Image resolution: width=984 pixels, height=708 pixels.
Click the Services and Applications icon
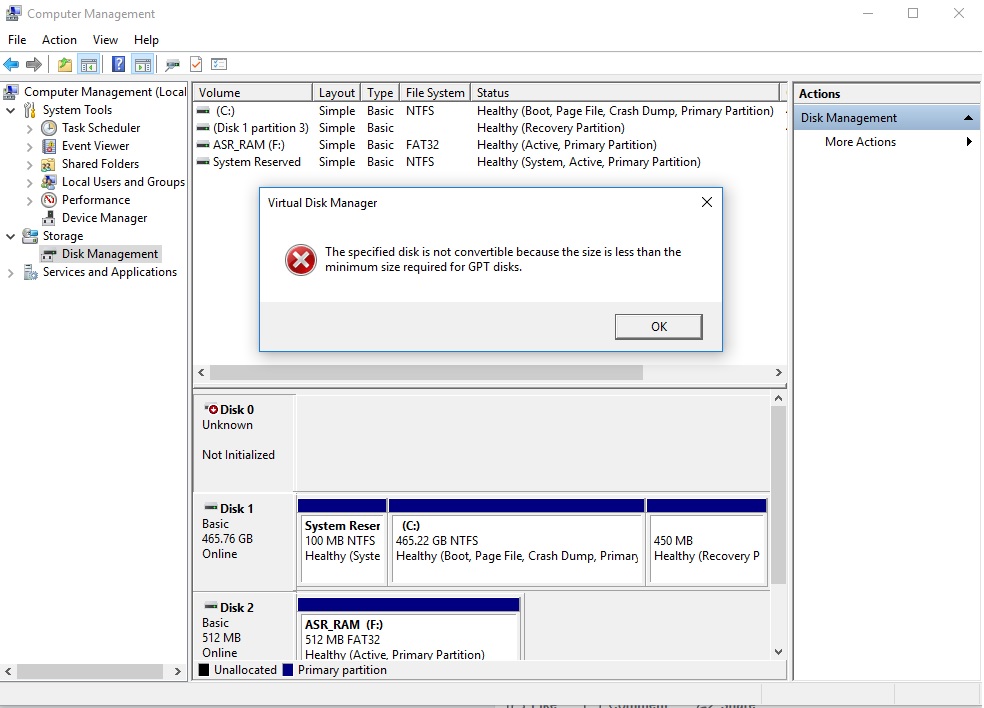(x=30, y=272)
